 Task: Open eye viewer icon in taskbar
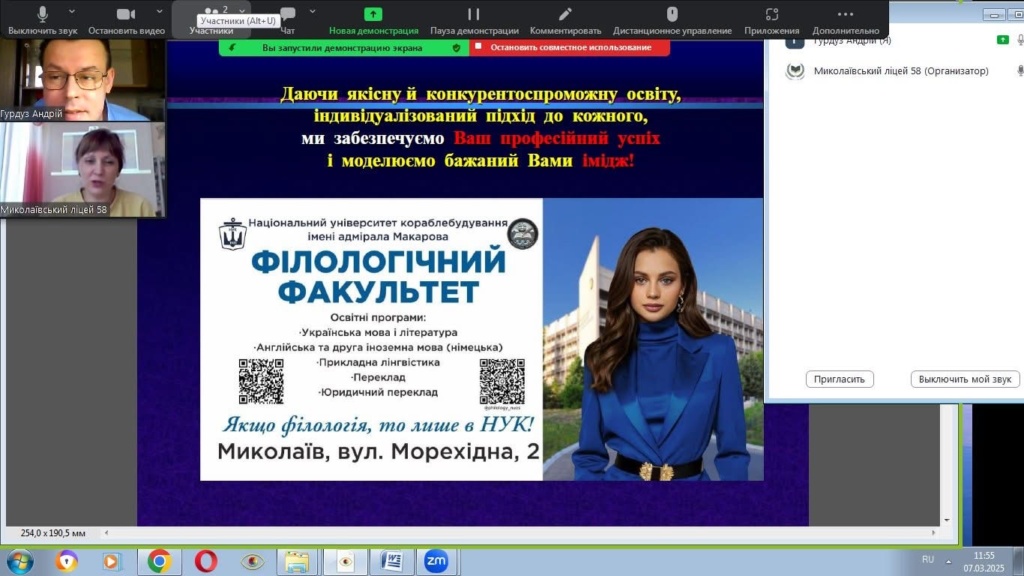pos(253,562)
